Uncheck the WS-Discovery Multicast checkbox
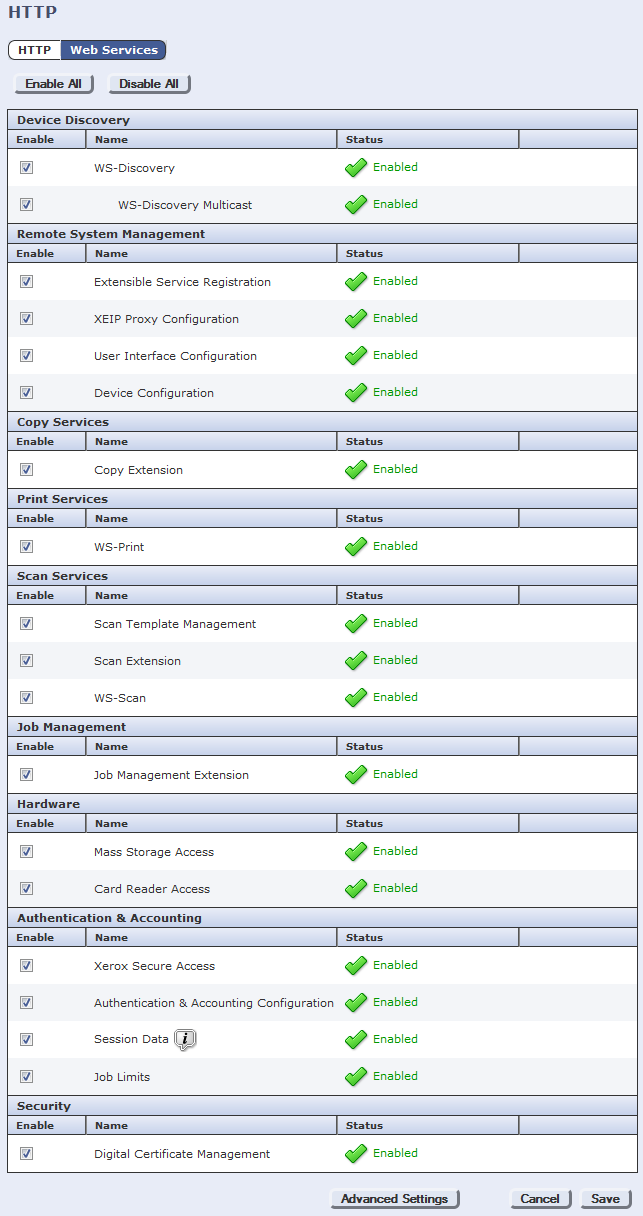 point(27,205)
